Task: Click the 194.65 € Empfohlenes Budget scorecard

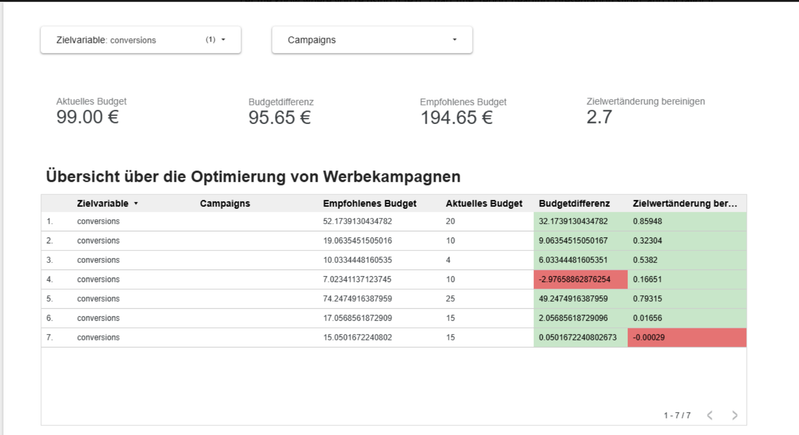Action: [463, 111]
